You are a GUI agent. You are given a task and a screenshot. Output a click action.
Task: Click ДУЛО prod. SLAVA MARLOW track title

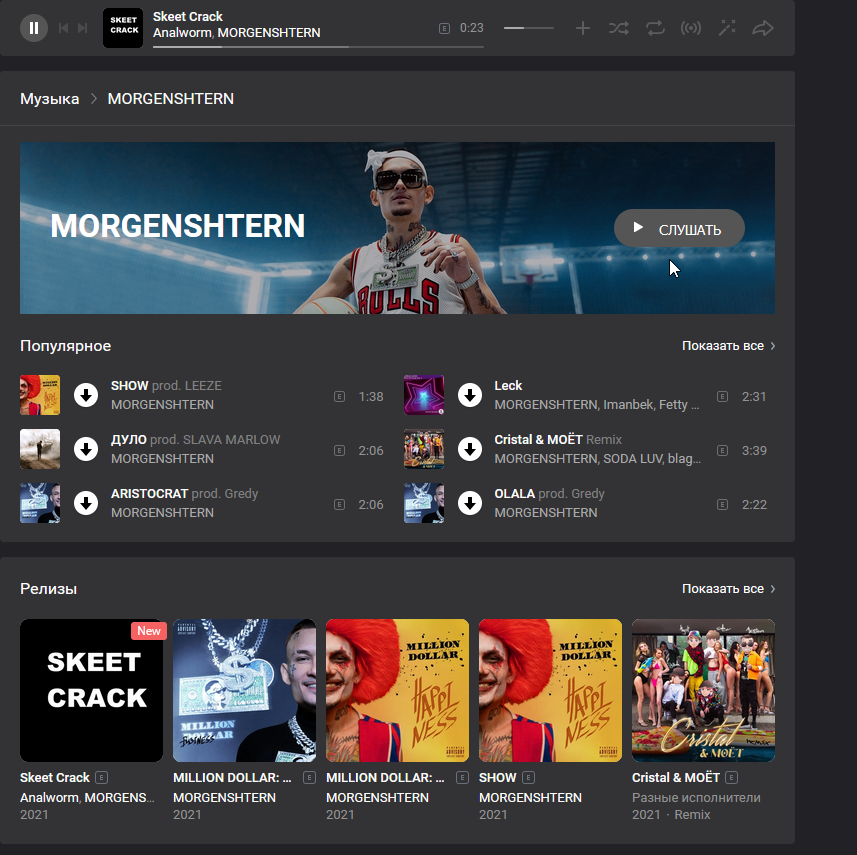pos(196,440)
